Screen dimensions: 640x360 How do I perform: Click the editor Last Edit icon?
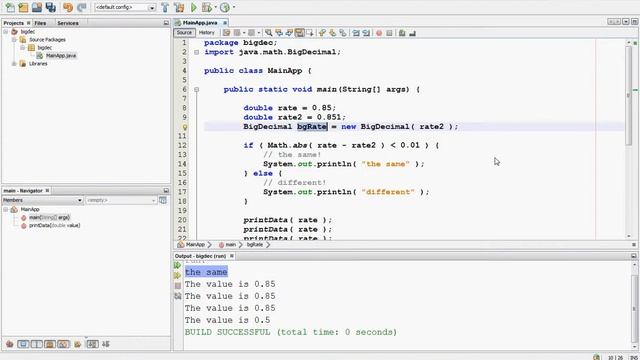click(x=227, y=33)
